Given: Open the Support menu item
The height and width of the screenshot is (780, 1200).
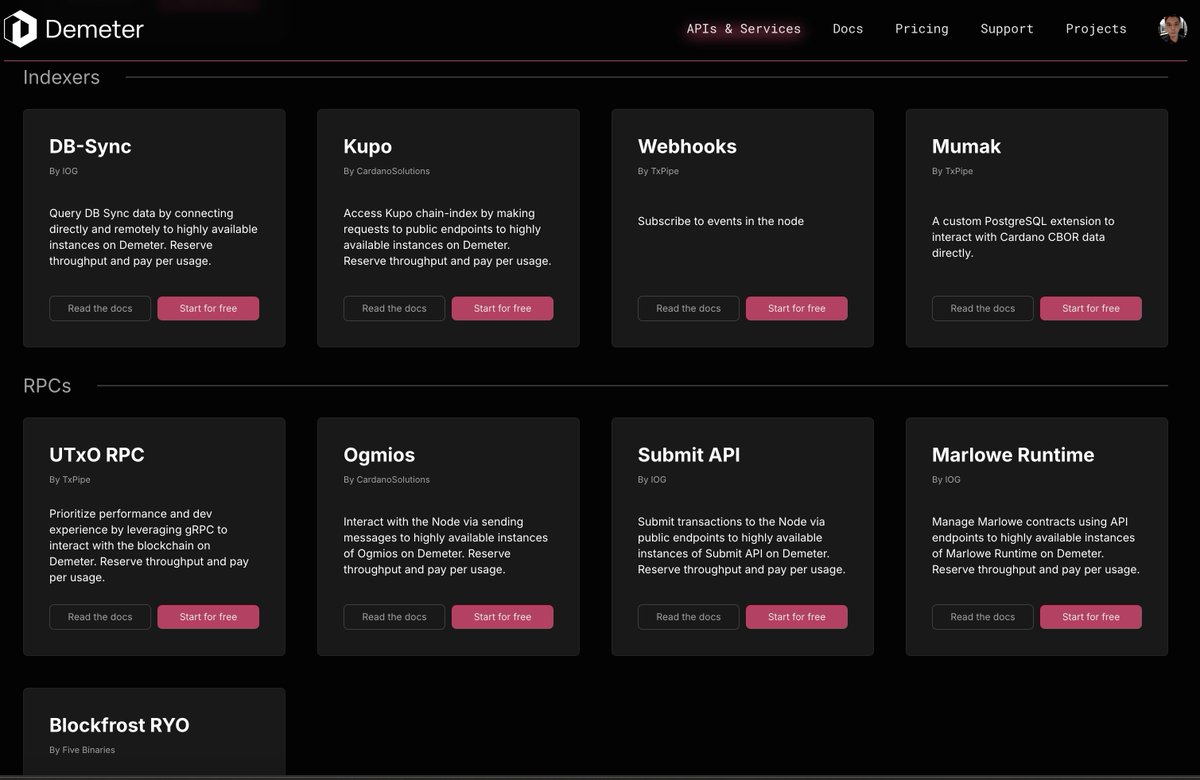Looking at the screenshot, I should pos(1006,29).
